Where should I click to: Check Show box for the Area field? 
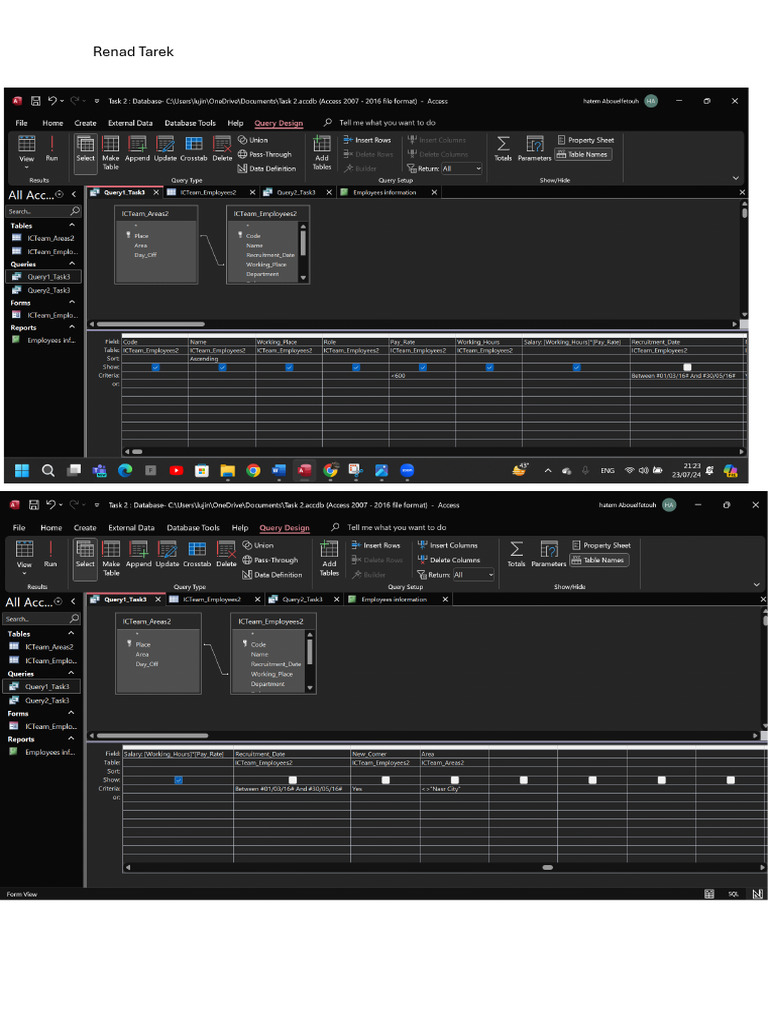click(455, 780)
